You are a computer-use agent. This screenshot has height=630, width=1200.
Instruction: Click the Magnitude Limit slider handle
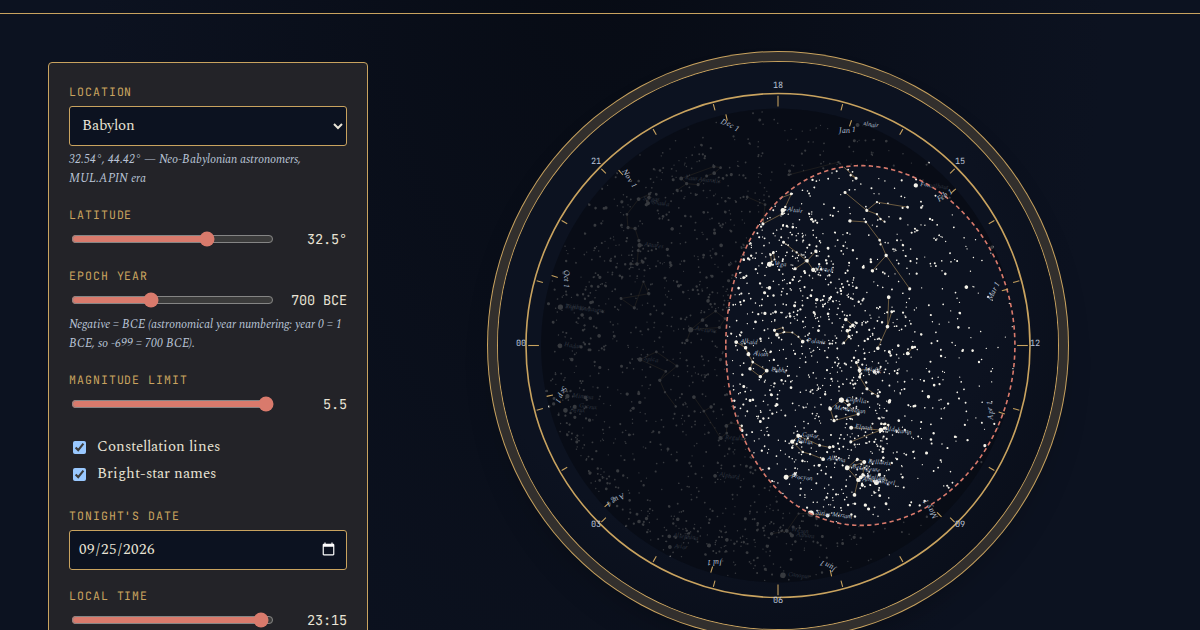(266, 404)
